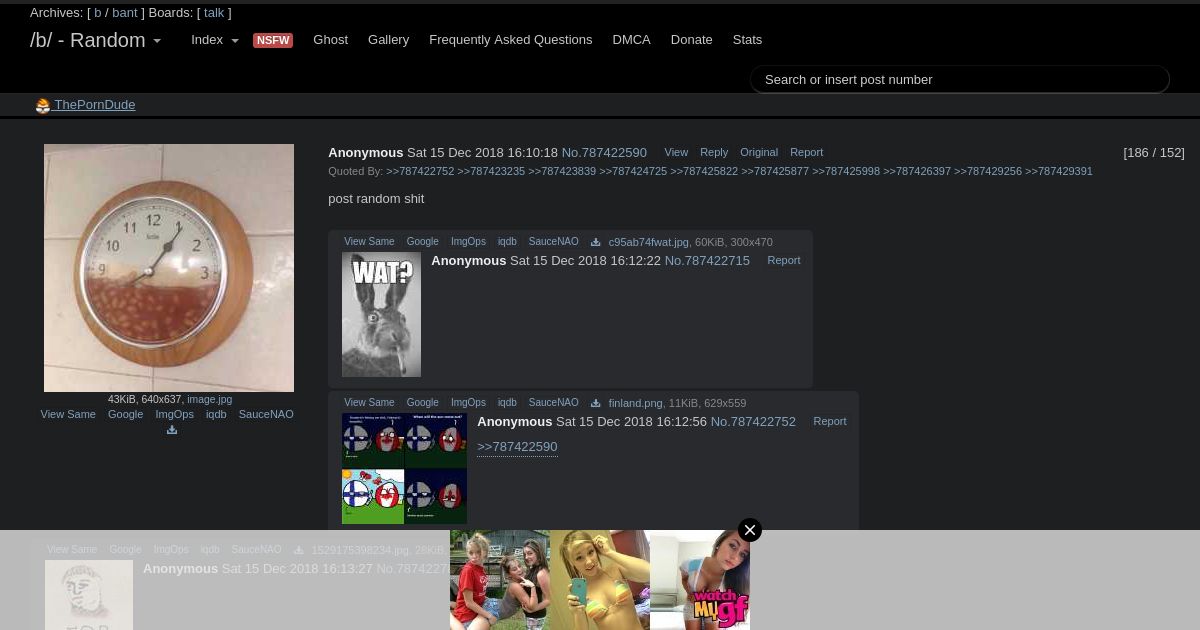Click SauceNAO for c95ab74fwat.jpg
This screenshot has width=1200, height=630.
pos(553,241)
